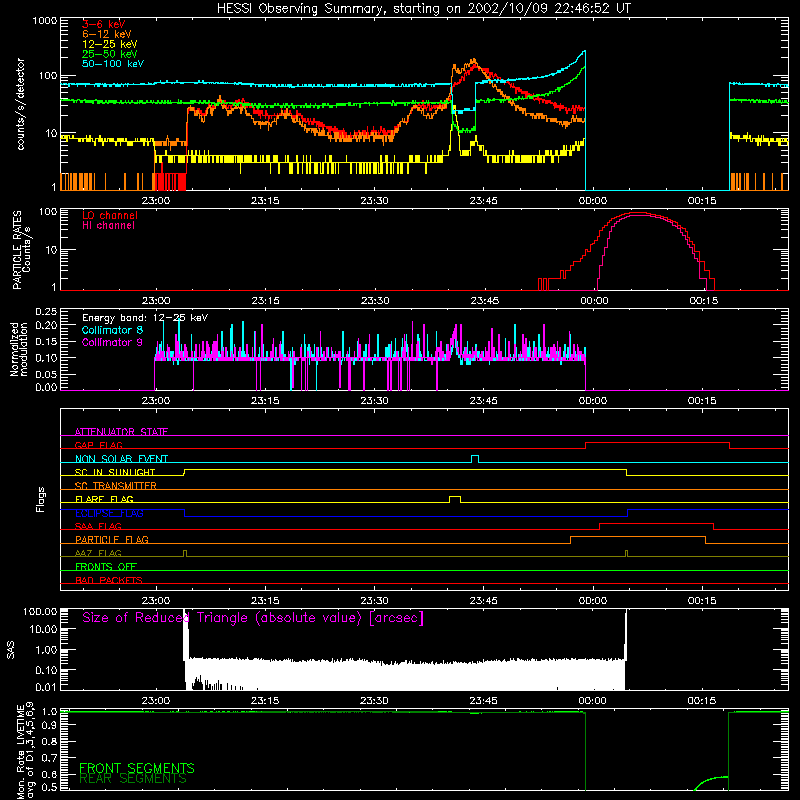This screenshot has height=800, width=800.
Task: Click the 100.00 value on the SAS axis
Action: pos(40,611)
